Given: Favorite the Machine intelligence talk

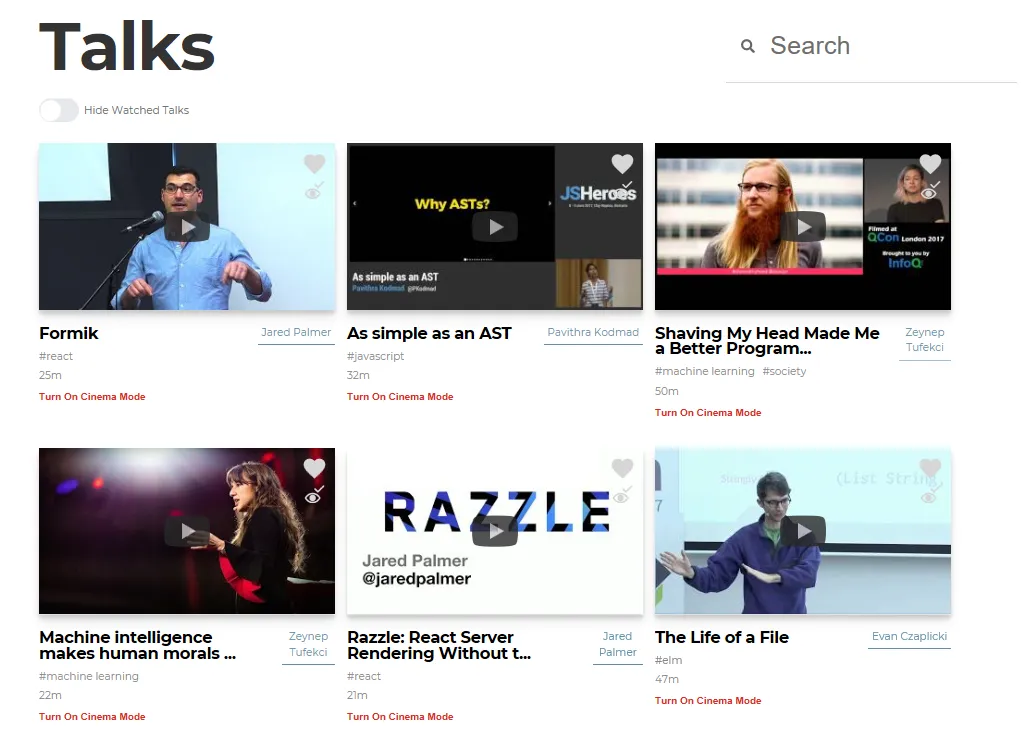Looking at the screenshot, I should coord(314,467).
